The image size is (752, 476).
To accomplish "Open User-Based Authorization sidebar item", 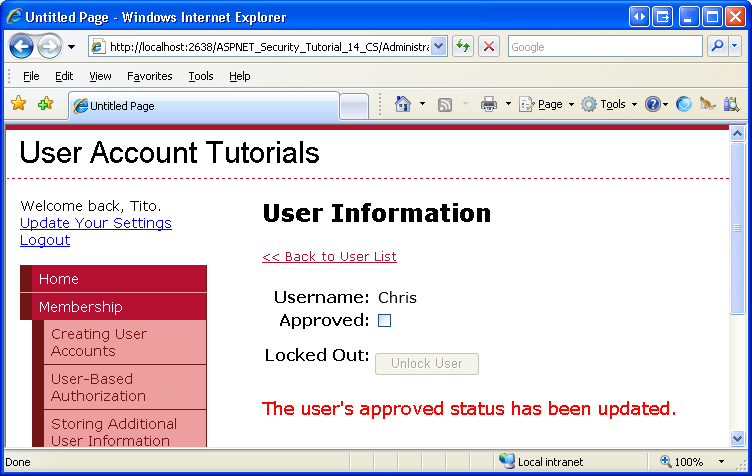I will pyautogui.click(x=125, y=387).
